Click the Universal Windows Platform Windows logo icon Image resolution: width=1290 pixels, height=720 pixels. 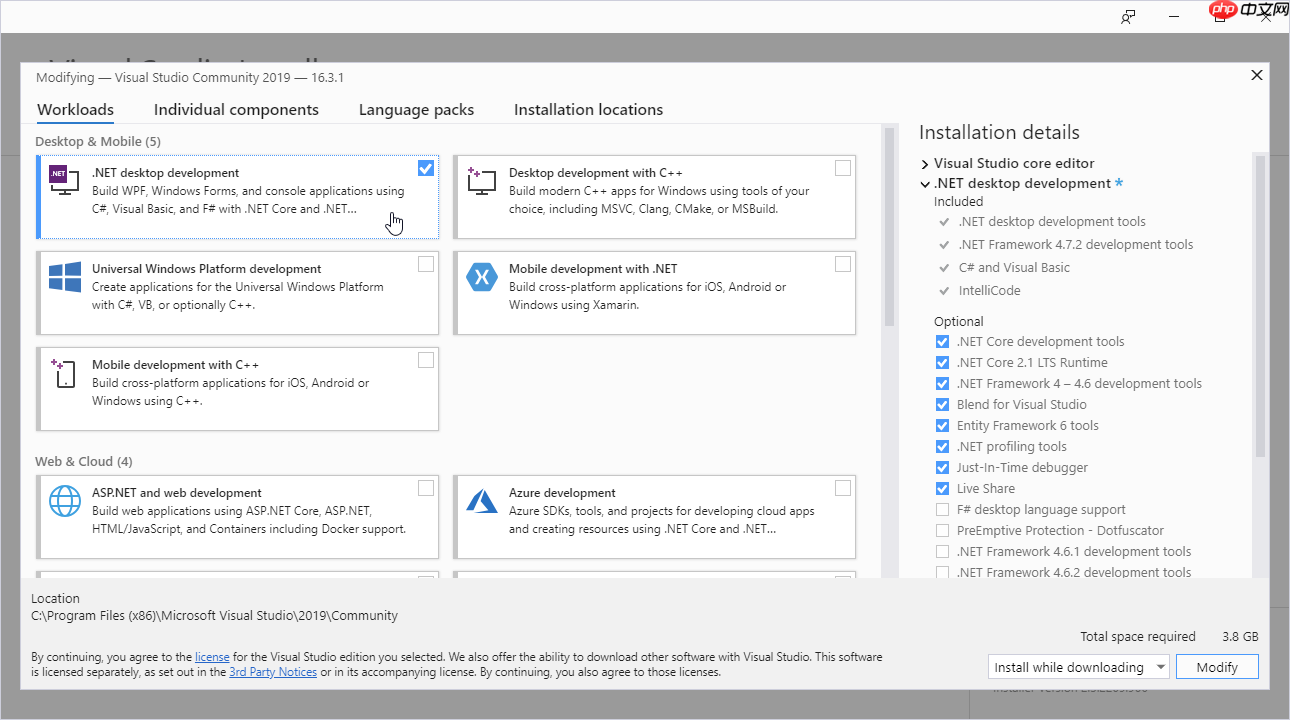click(64, 277)
